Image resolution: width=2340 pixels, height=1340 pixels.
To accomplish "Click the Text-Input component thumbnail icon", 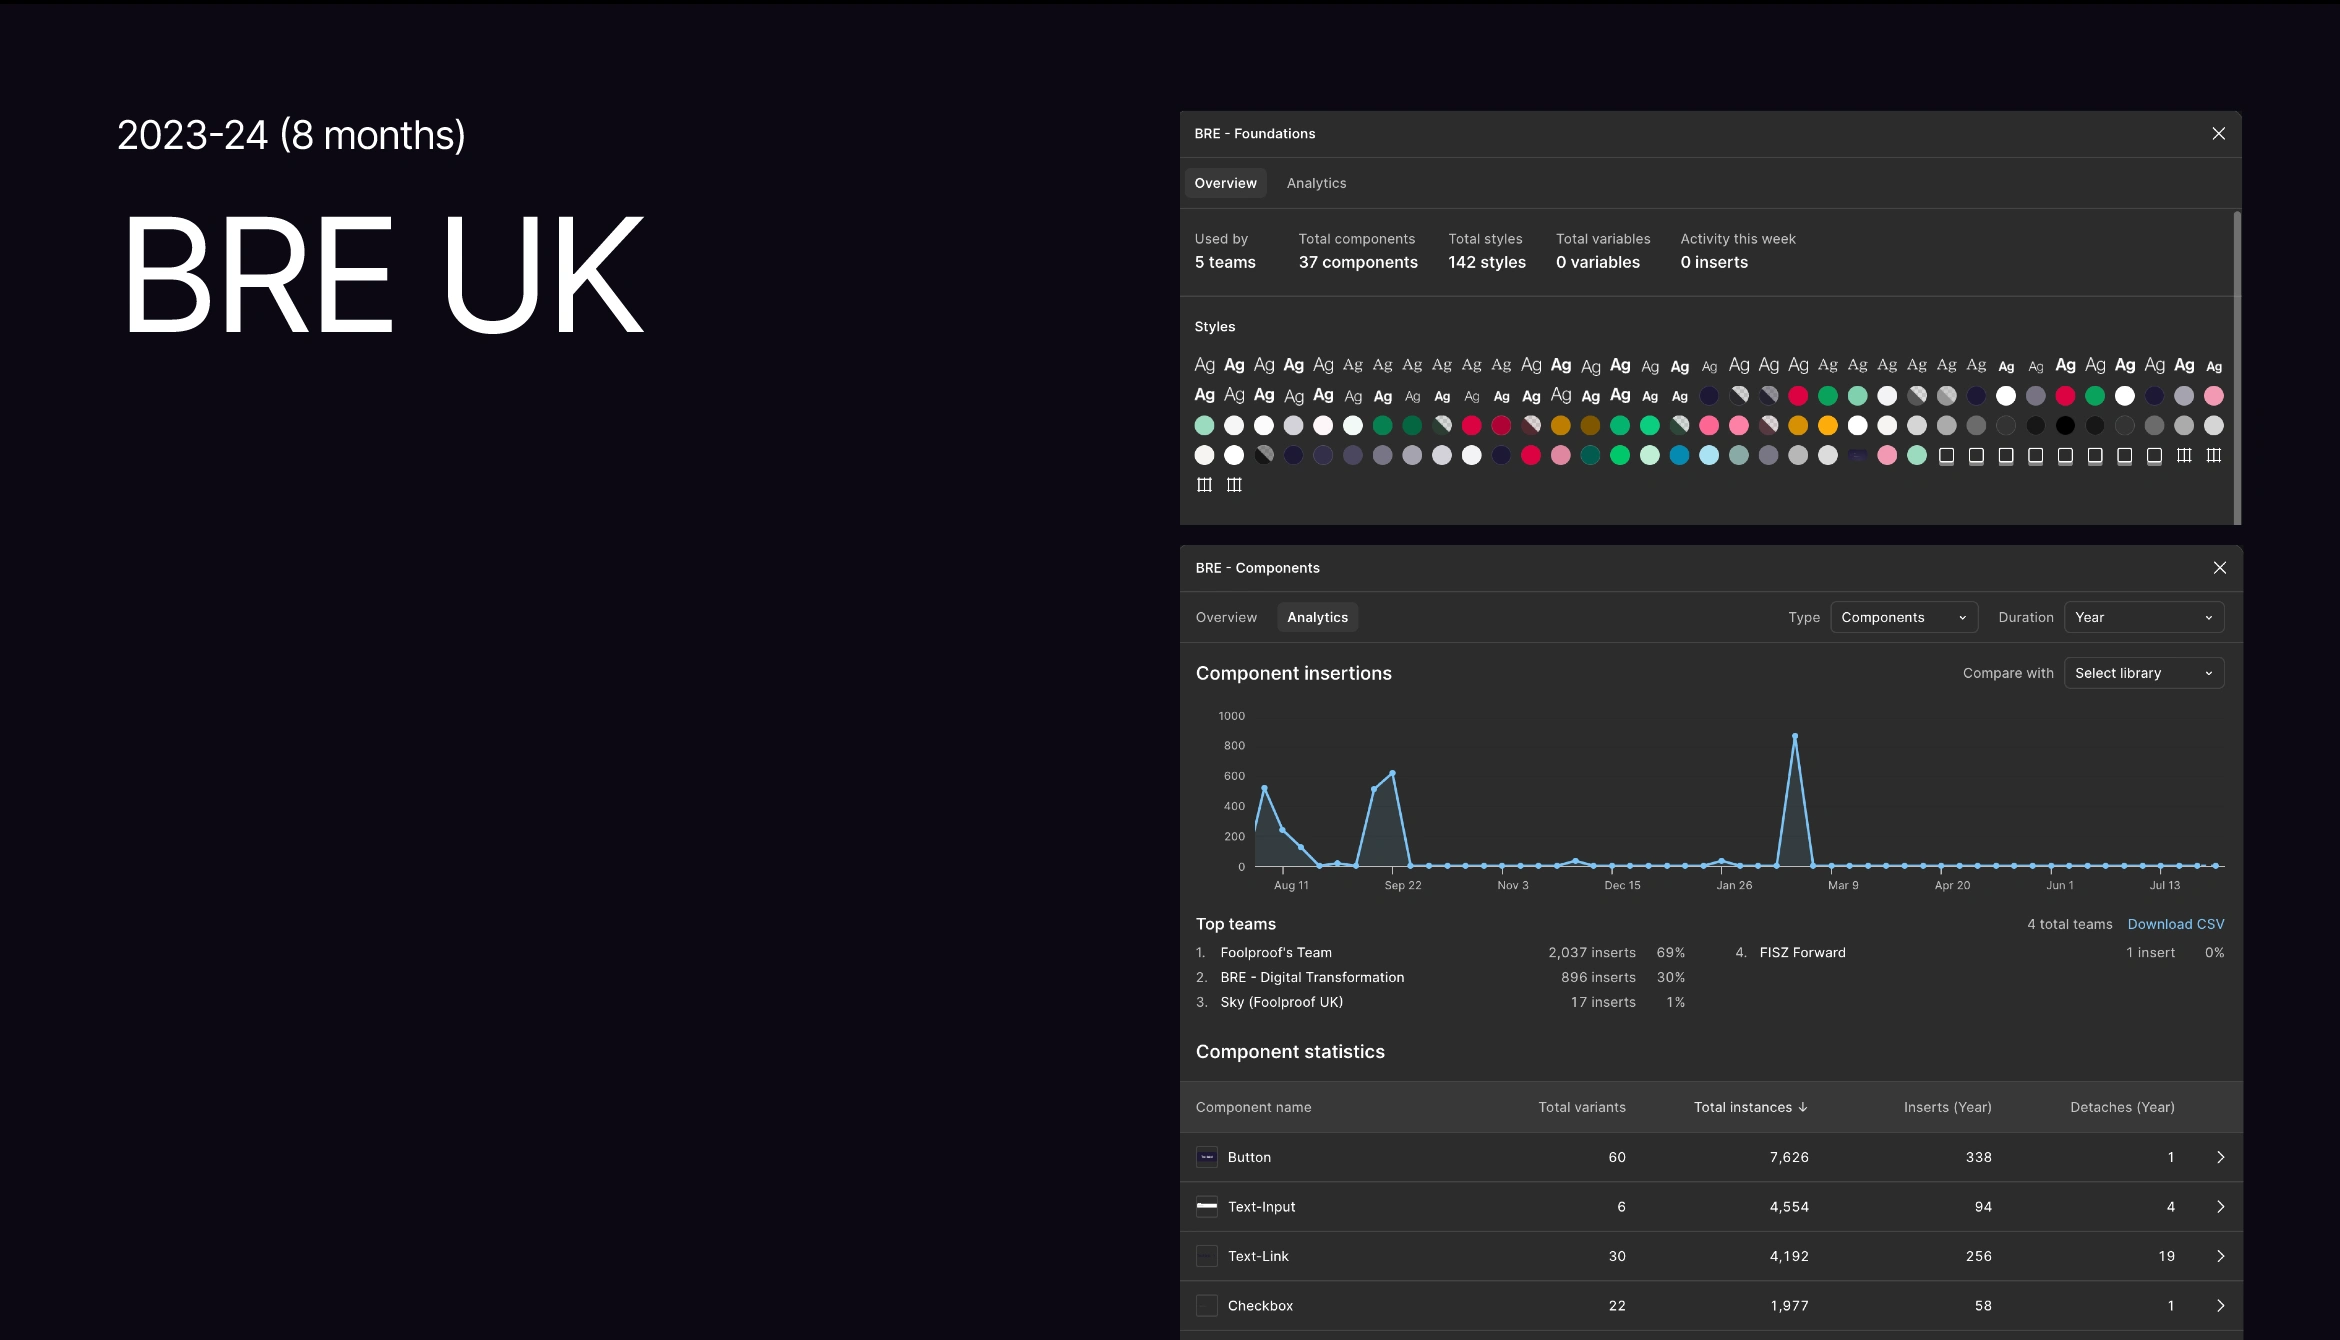I will coord(1207,1207).
